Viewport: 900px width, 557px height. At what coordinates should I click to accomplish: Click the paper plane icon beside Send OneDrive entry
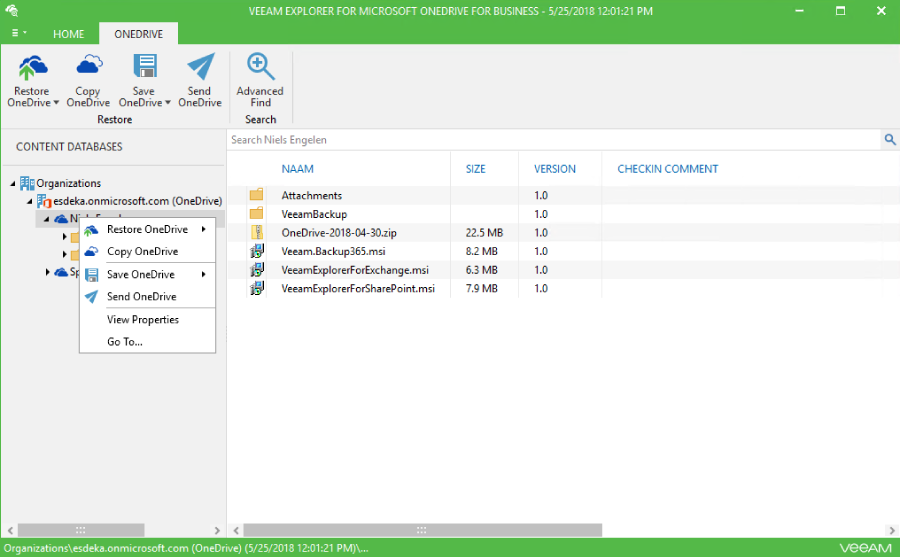point(91,296)
